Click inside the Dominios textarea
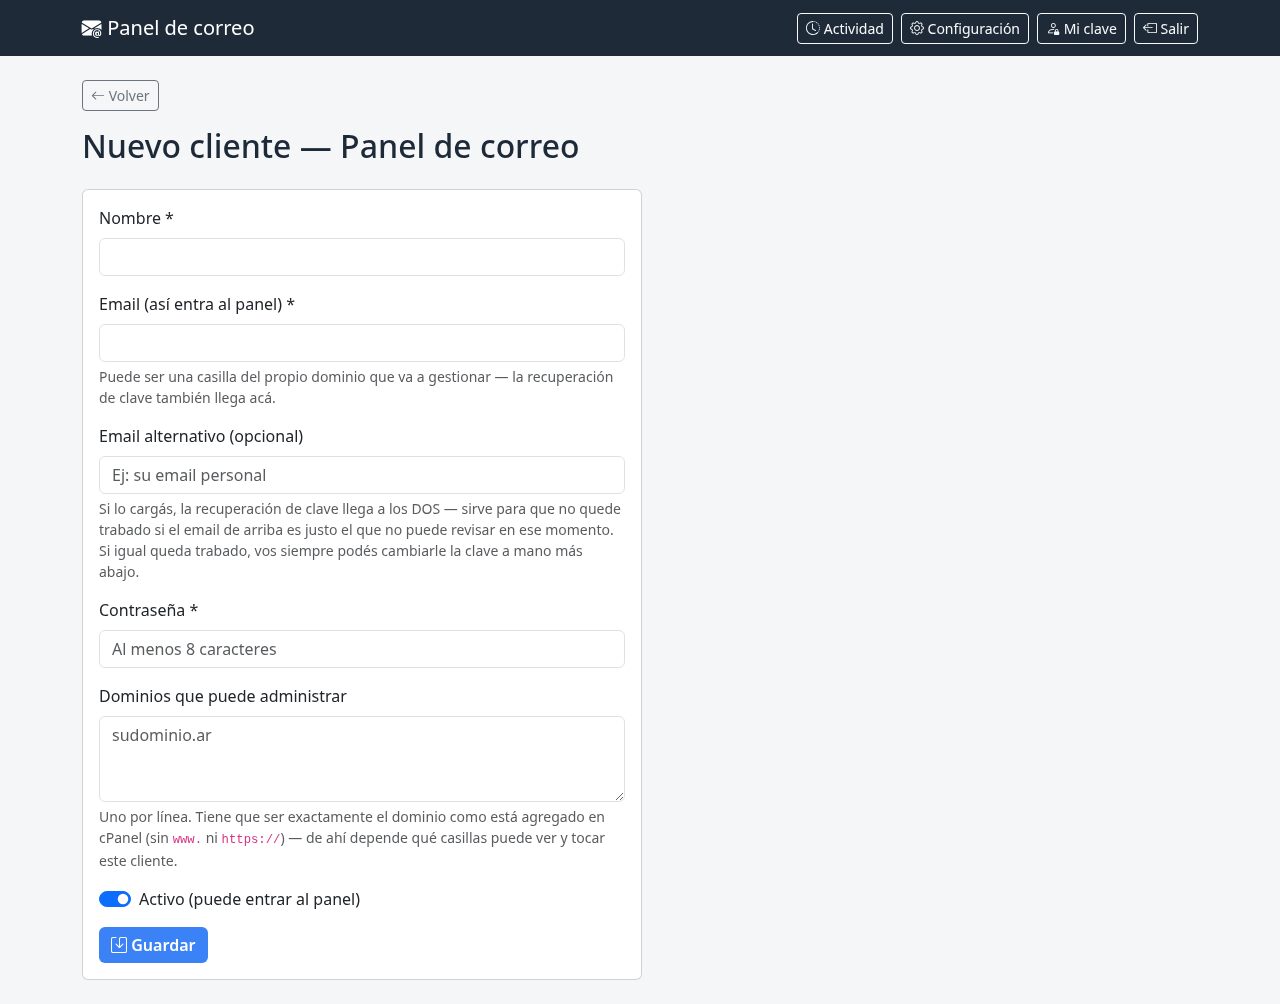The image size is (1280, 1004). pos(362,759)
